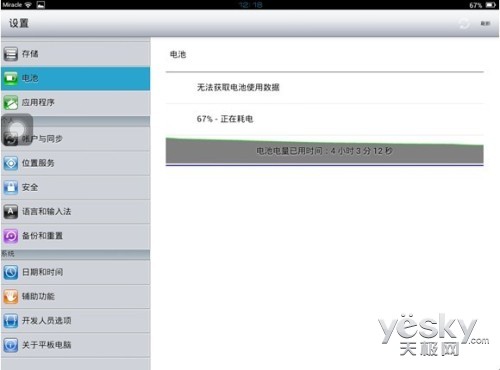Open the 安全 security lock icon
Screen dimensions: 500x370
click(x=11, y=187)
